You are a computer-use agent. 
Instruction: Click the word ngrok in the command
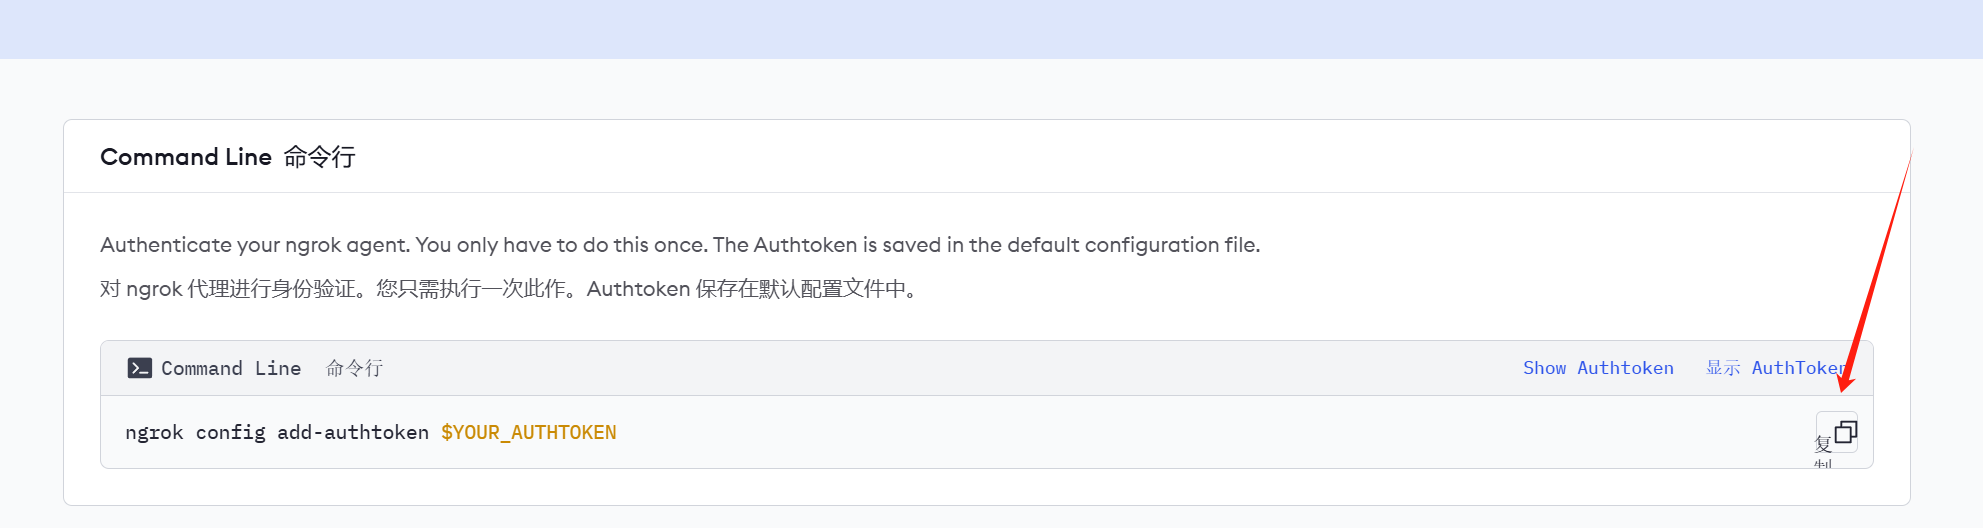click(154, 432)
